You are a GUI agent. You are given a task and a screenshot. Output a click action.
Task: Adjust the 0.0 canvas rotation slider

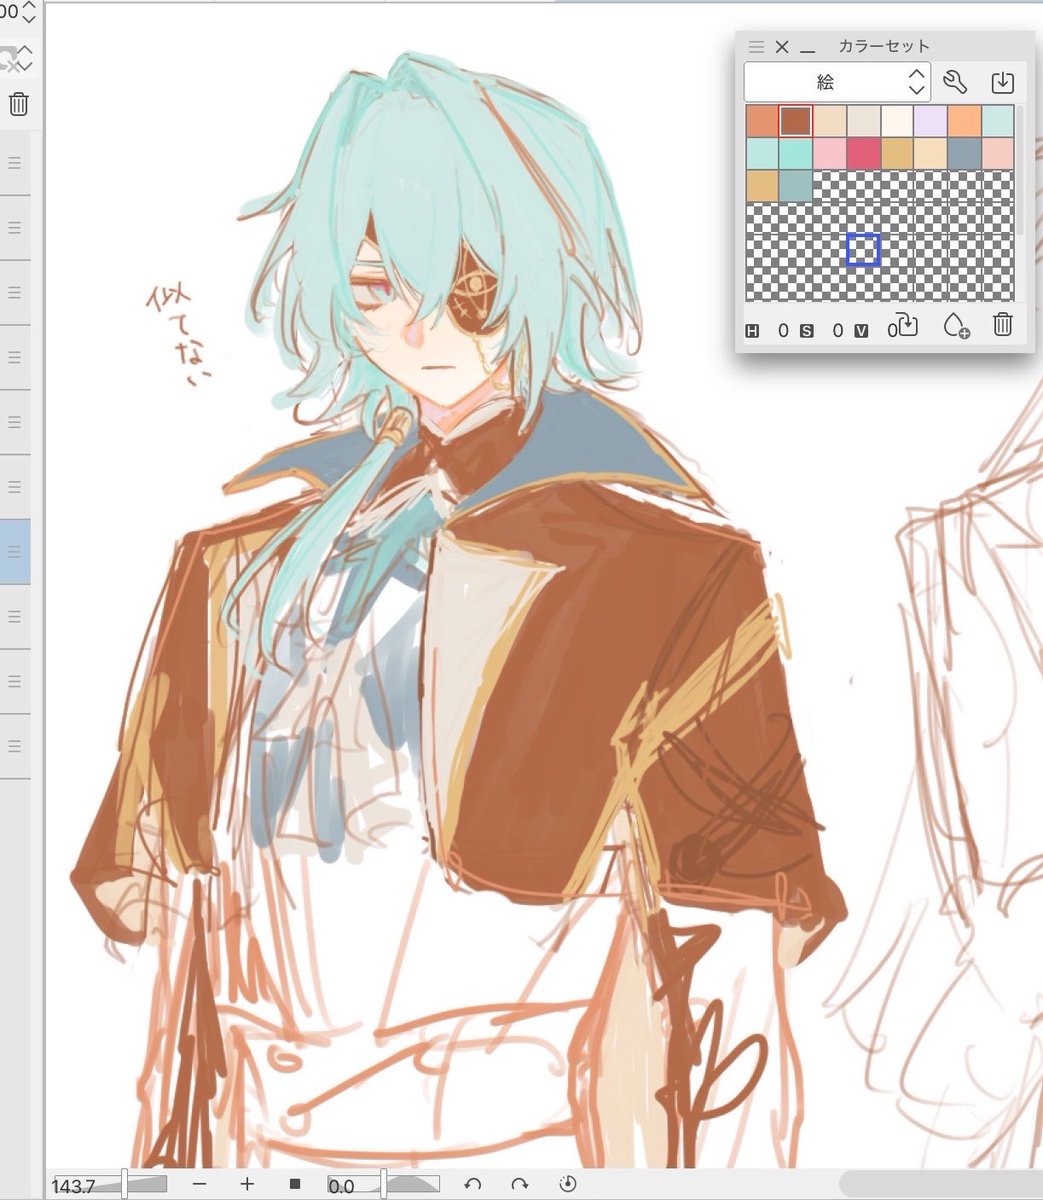384,1185
